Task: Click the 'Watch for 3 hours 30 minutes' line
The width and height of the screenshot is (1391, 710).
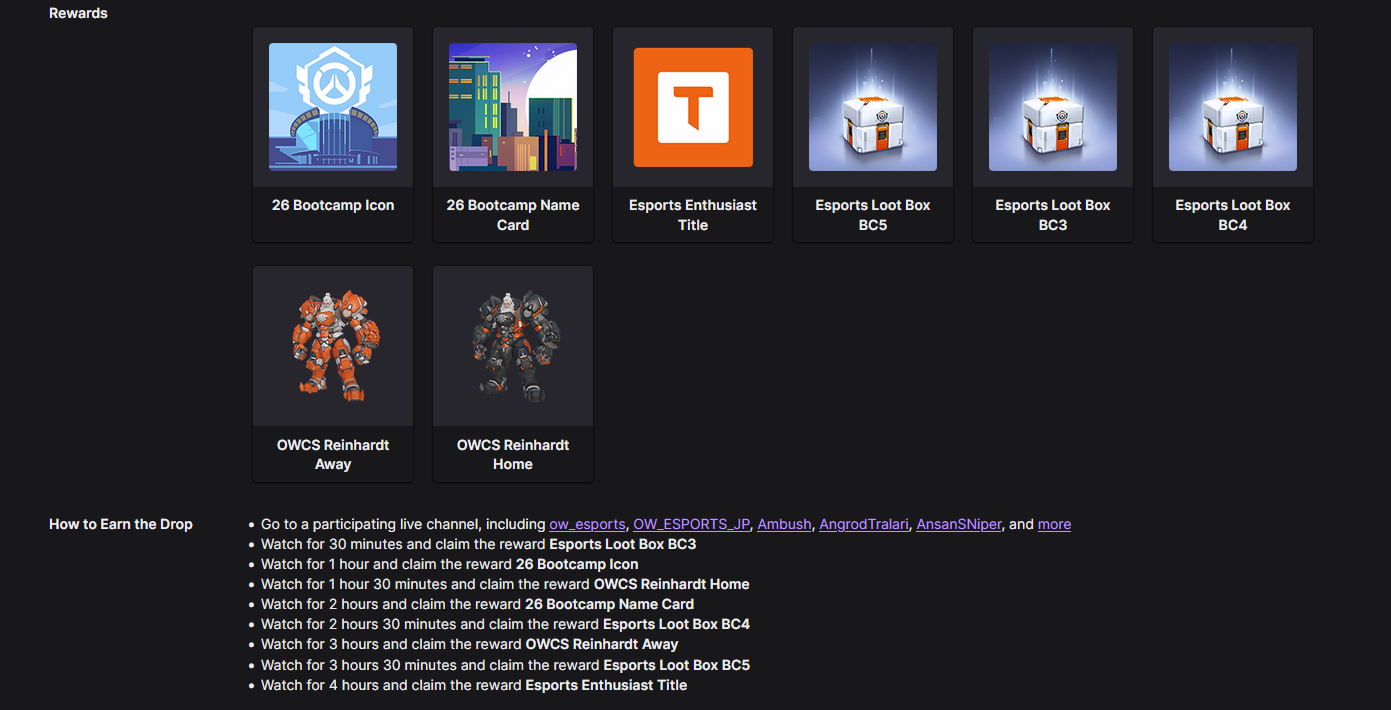Action: [x=505, y=665]
